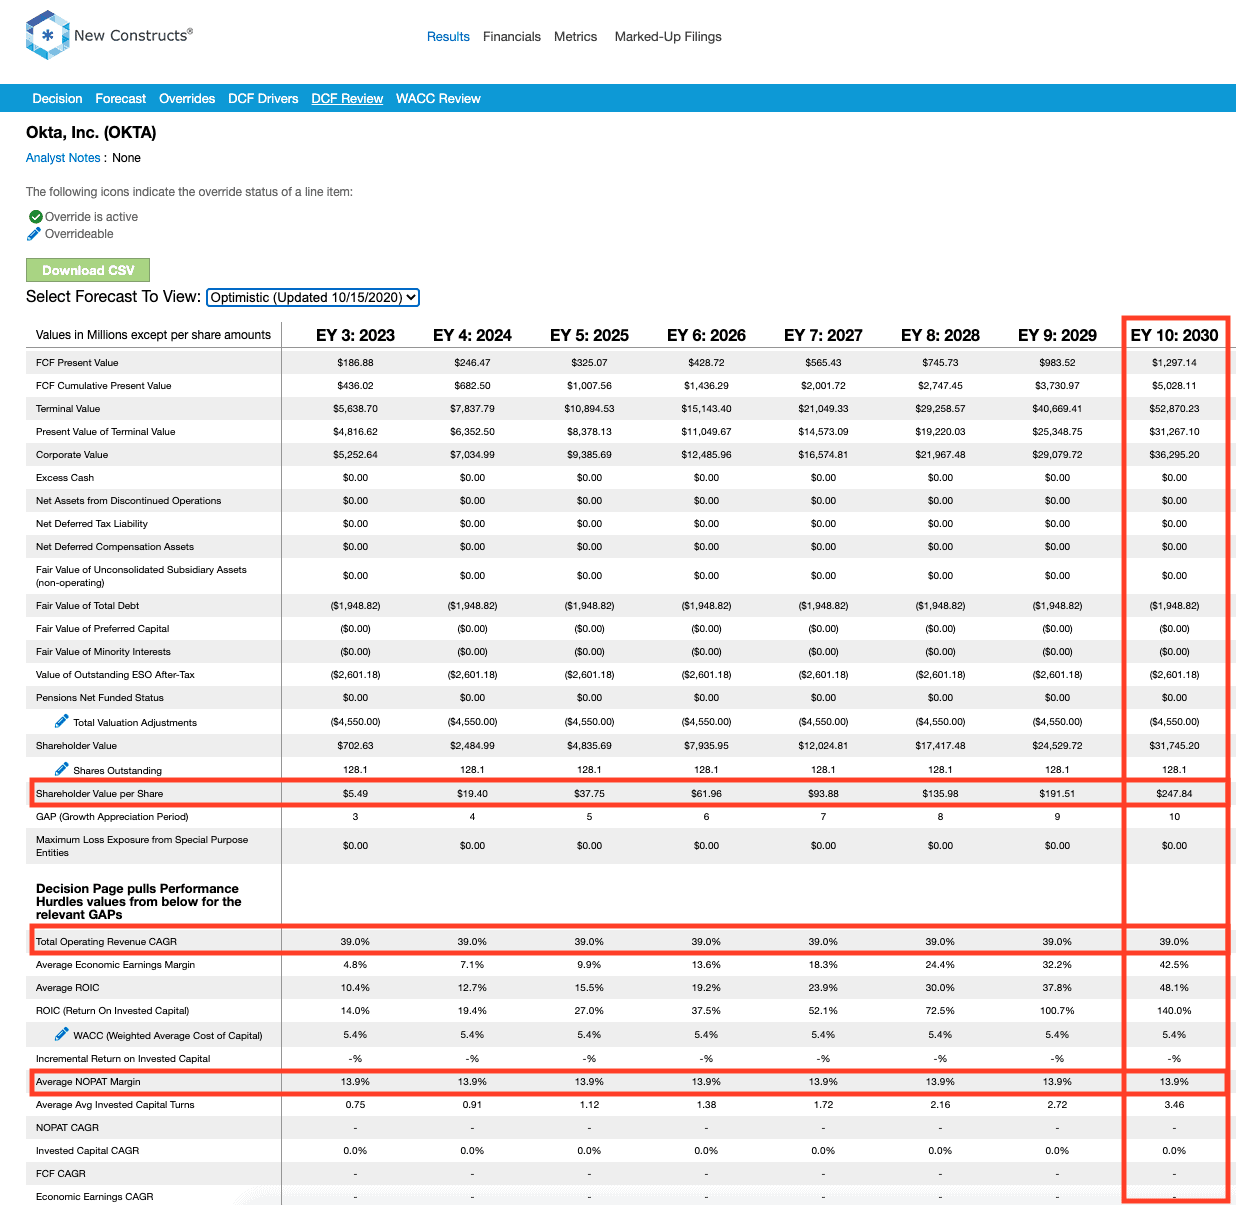1236x1205 pixels.
Task: Open the Metrics menu item
Action: (576, 37)
